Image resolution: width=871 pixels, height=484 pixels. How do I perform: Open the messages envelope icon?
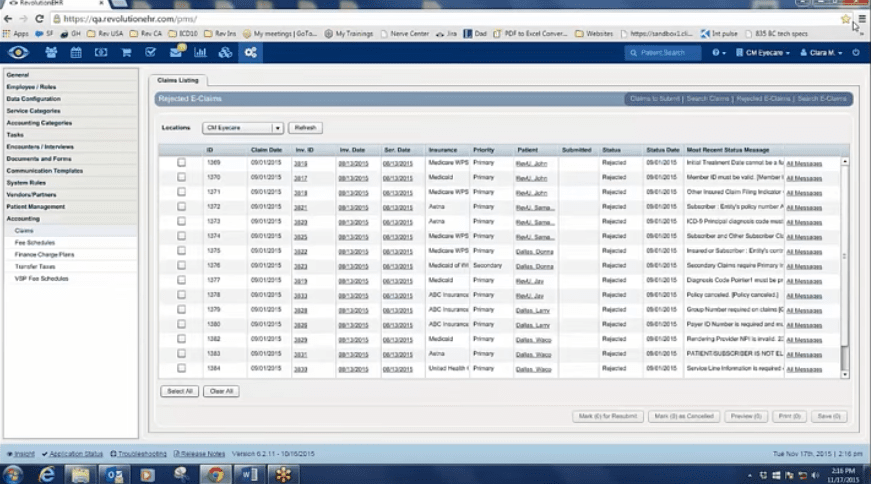click(175, 52)
